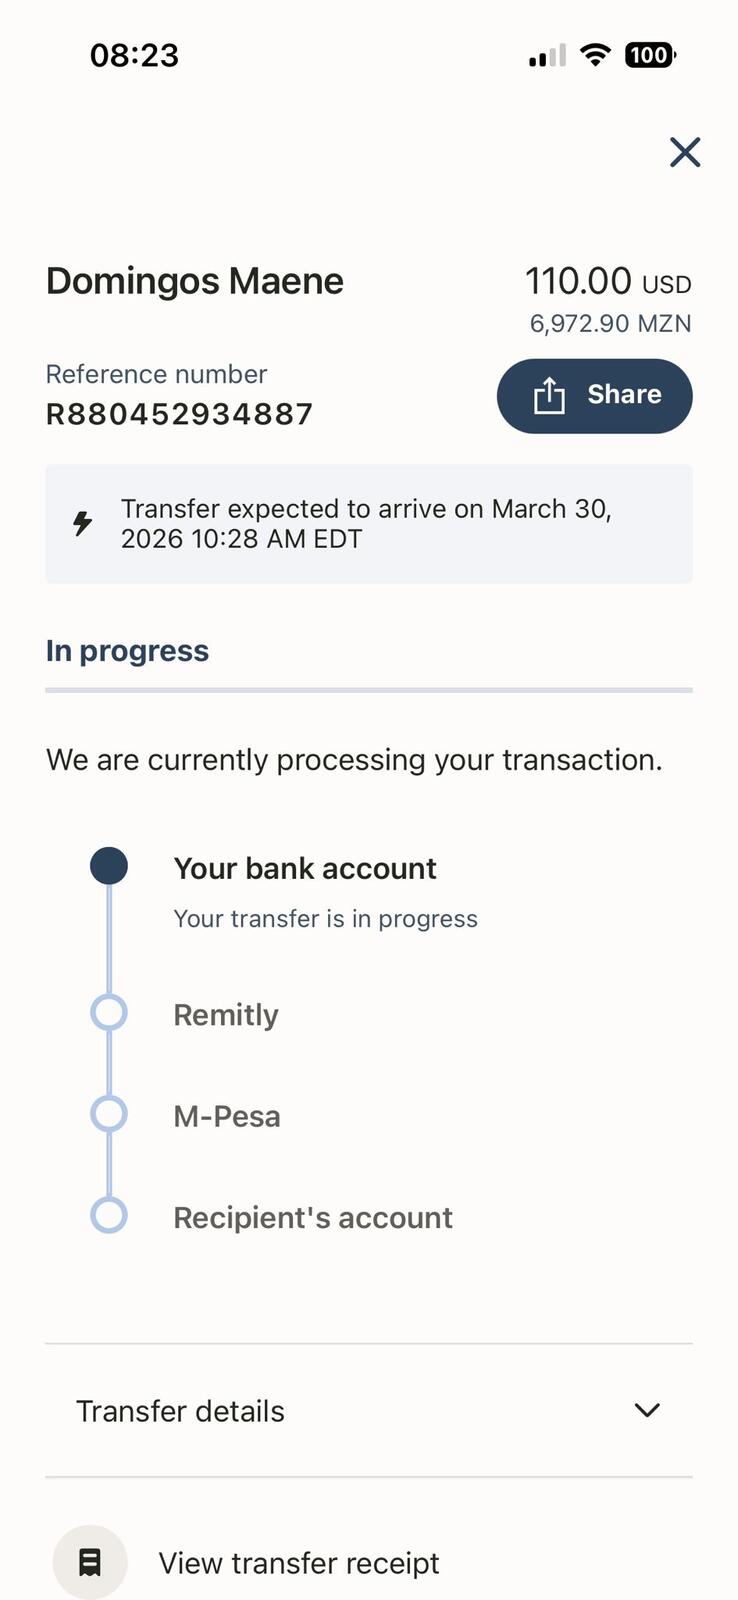The image size is (738, 1600).
Task: Expand the Transfer details section
Action: pyautogui.click(x=180, y=1411)
